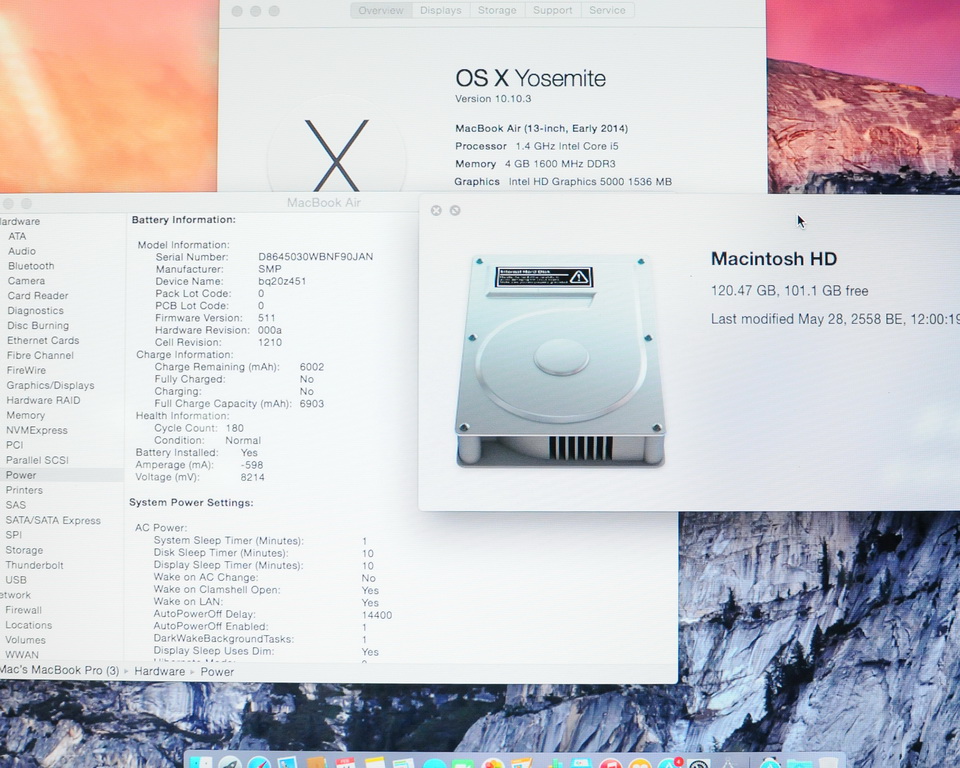Open the Service tab

pyautogui.click(x=607, y=10)
